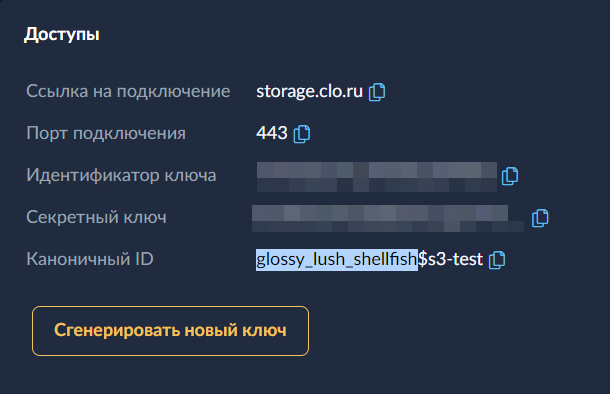Click the blurred Идентификатор ключа value

[x=377, y=177]
